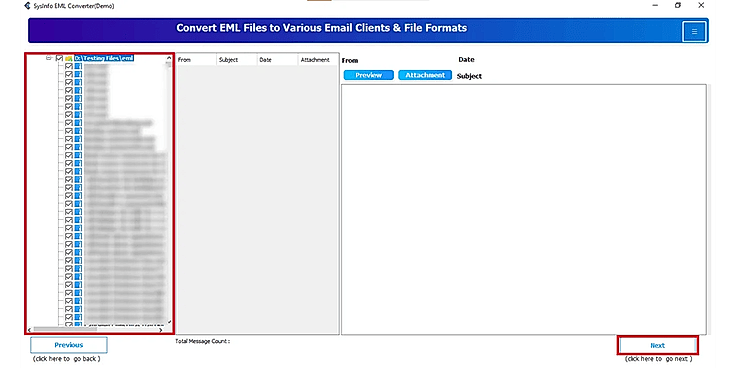This screenshot has height=368, width=736.
Task: Click the tree's horizontal scroll left arrow
Action: pos(30,330)
